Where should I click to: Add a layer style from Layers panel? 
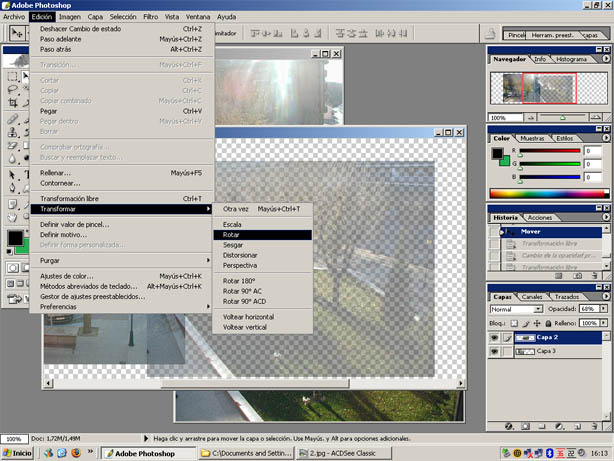509,427
